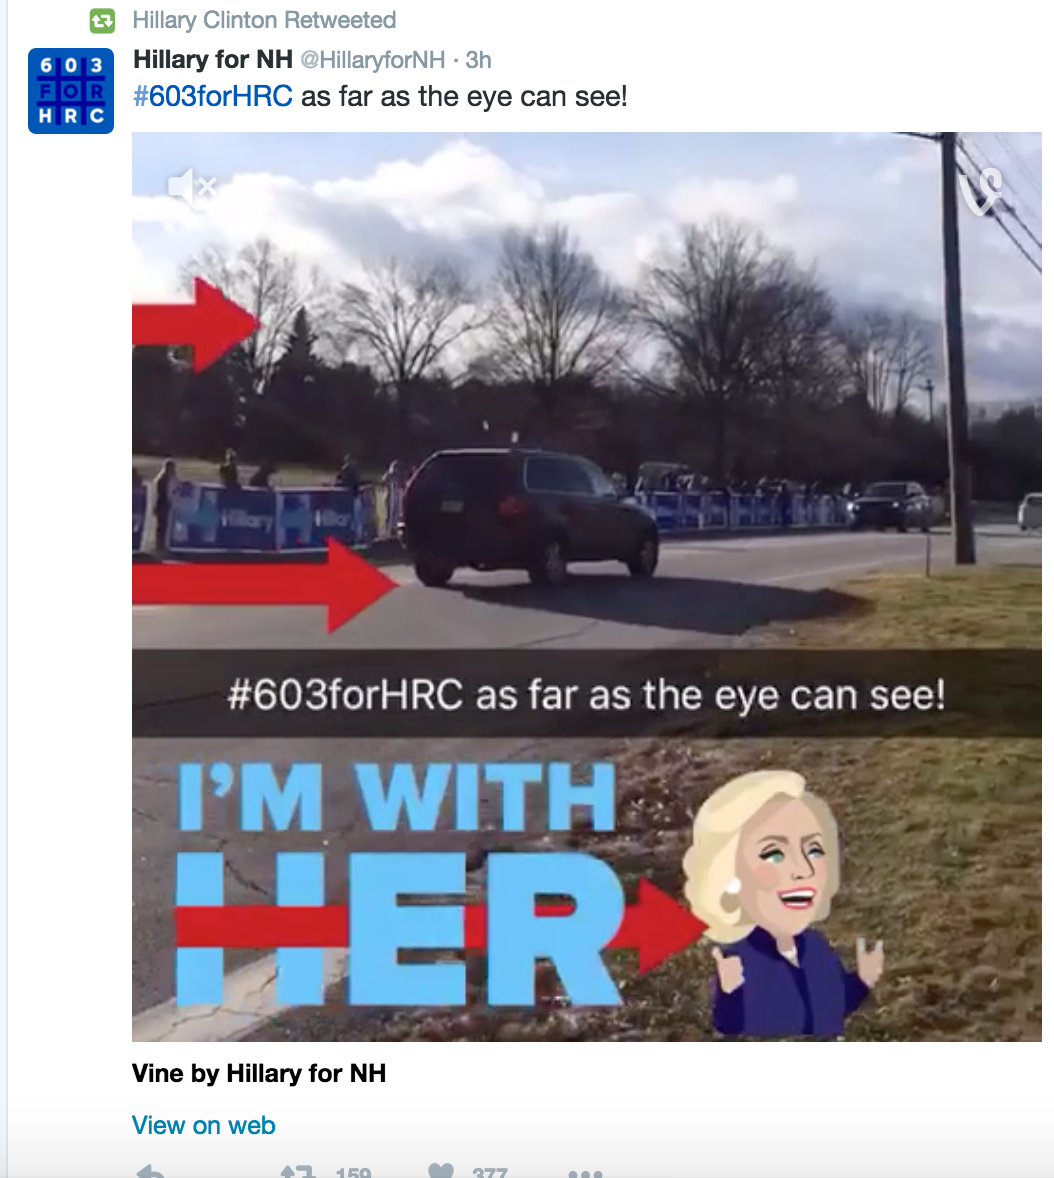Viewport: 1054px width, 1178px height.
Task: Click the green retweeted icon
Action: pos(102,20)
